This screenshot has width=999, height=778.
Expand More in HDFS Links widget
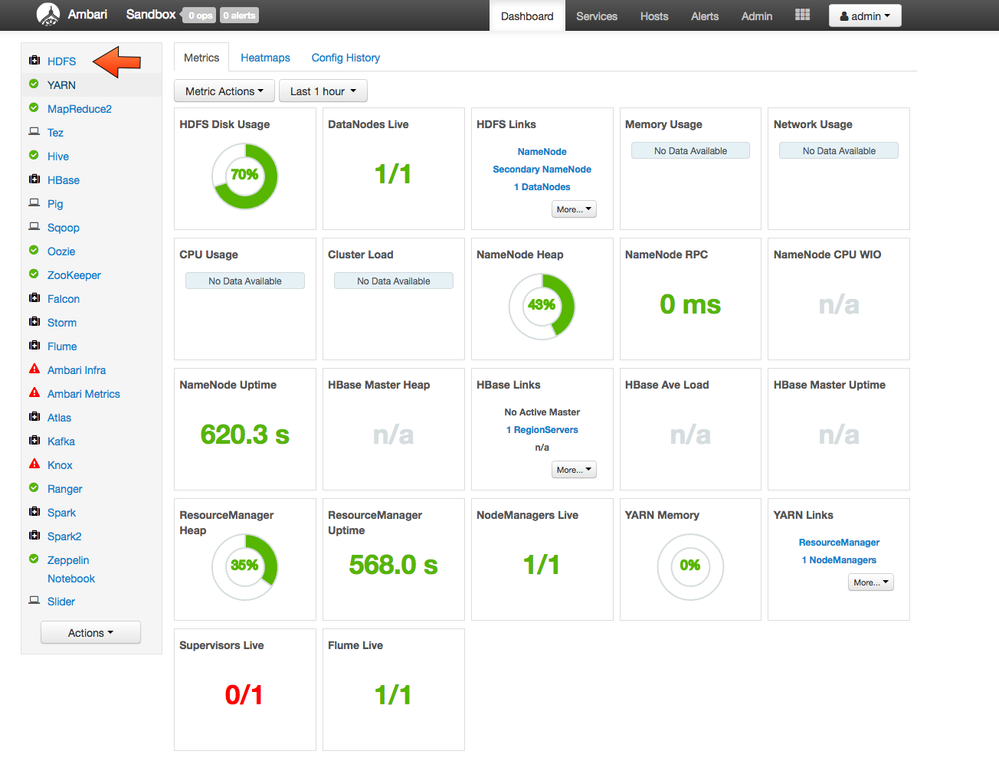click(574, 209)
